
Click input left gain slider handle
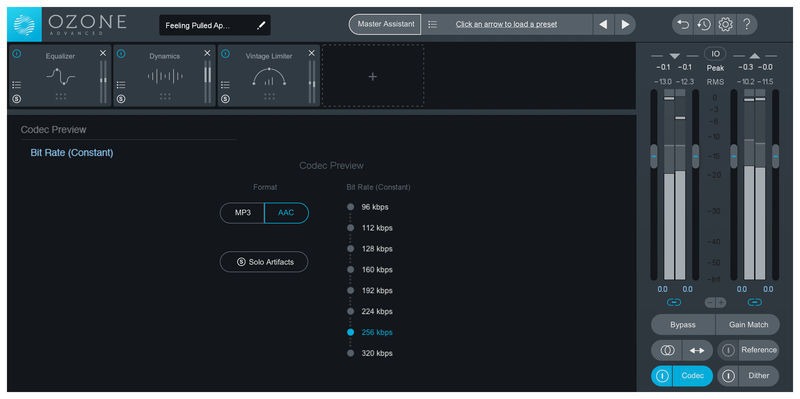tap(654, 156)
